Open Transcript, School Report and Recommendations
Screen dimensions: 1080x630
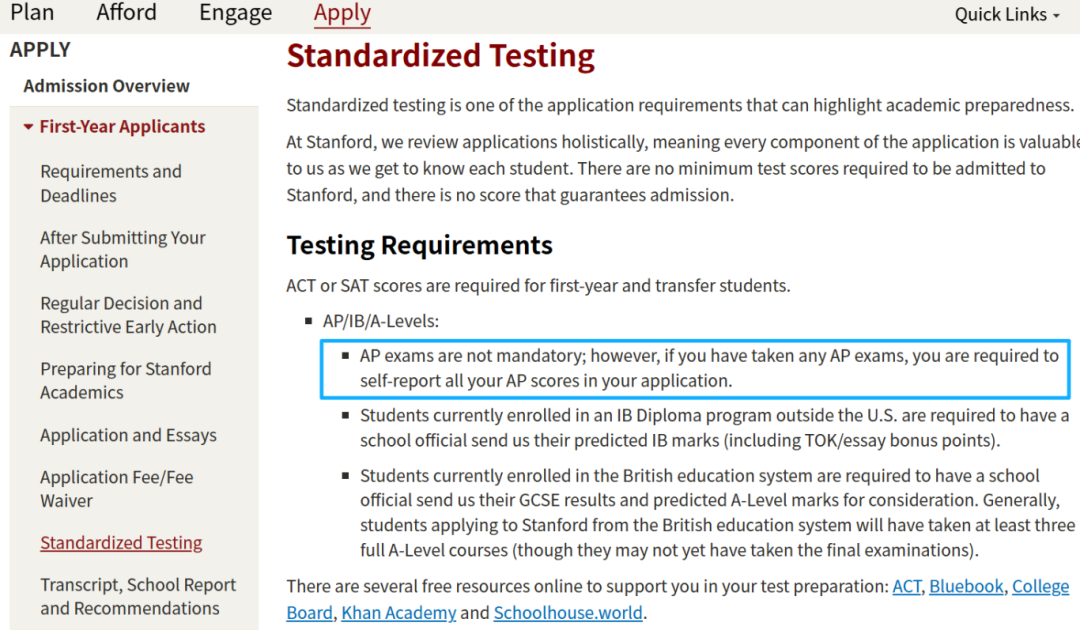pos(138,596)
